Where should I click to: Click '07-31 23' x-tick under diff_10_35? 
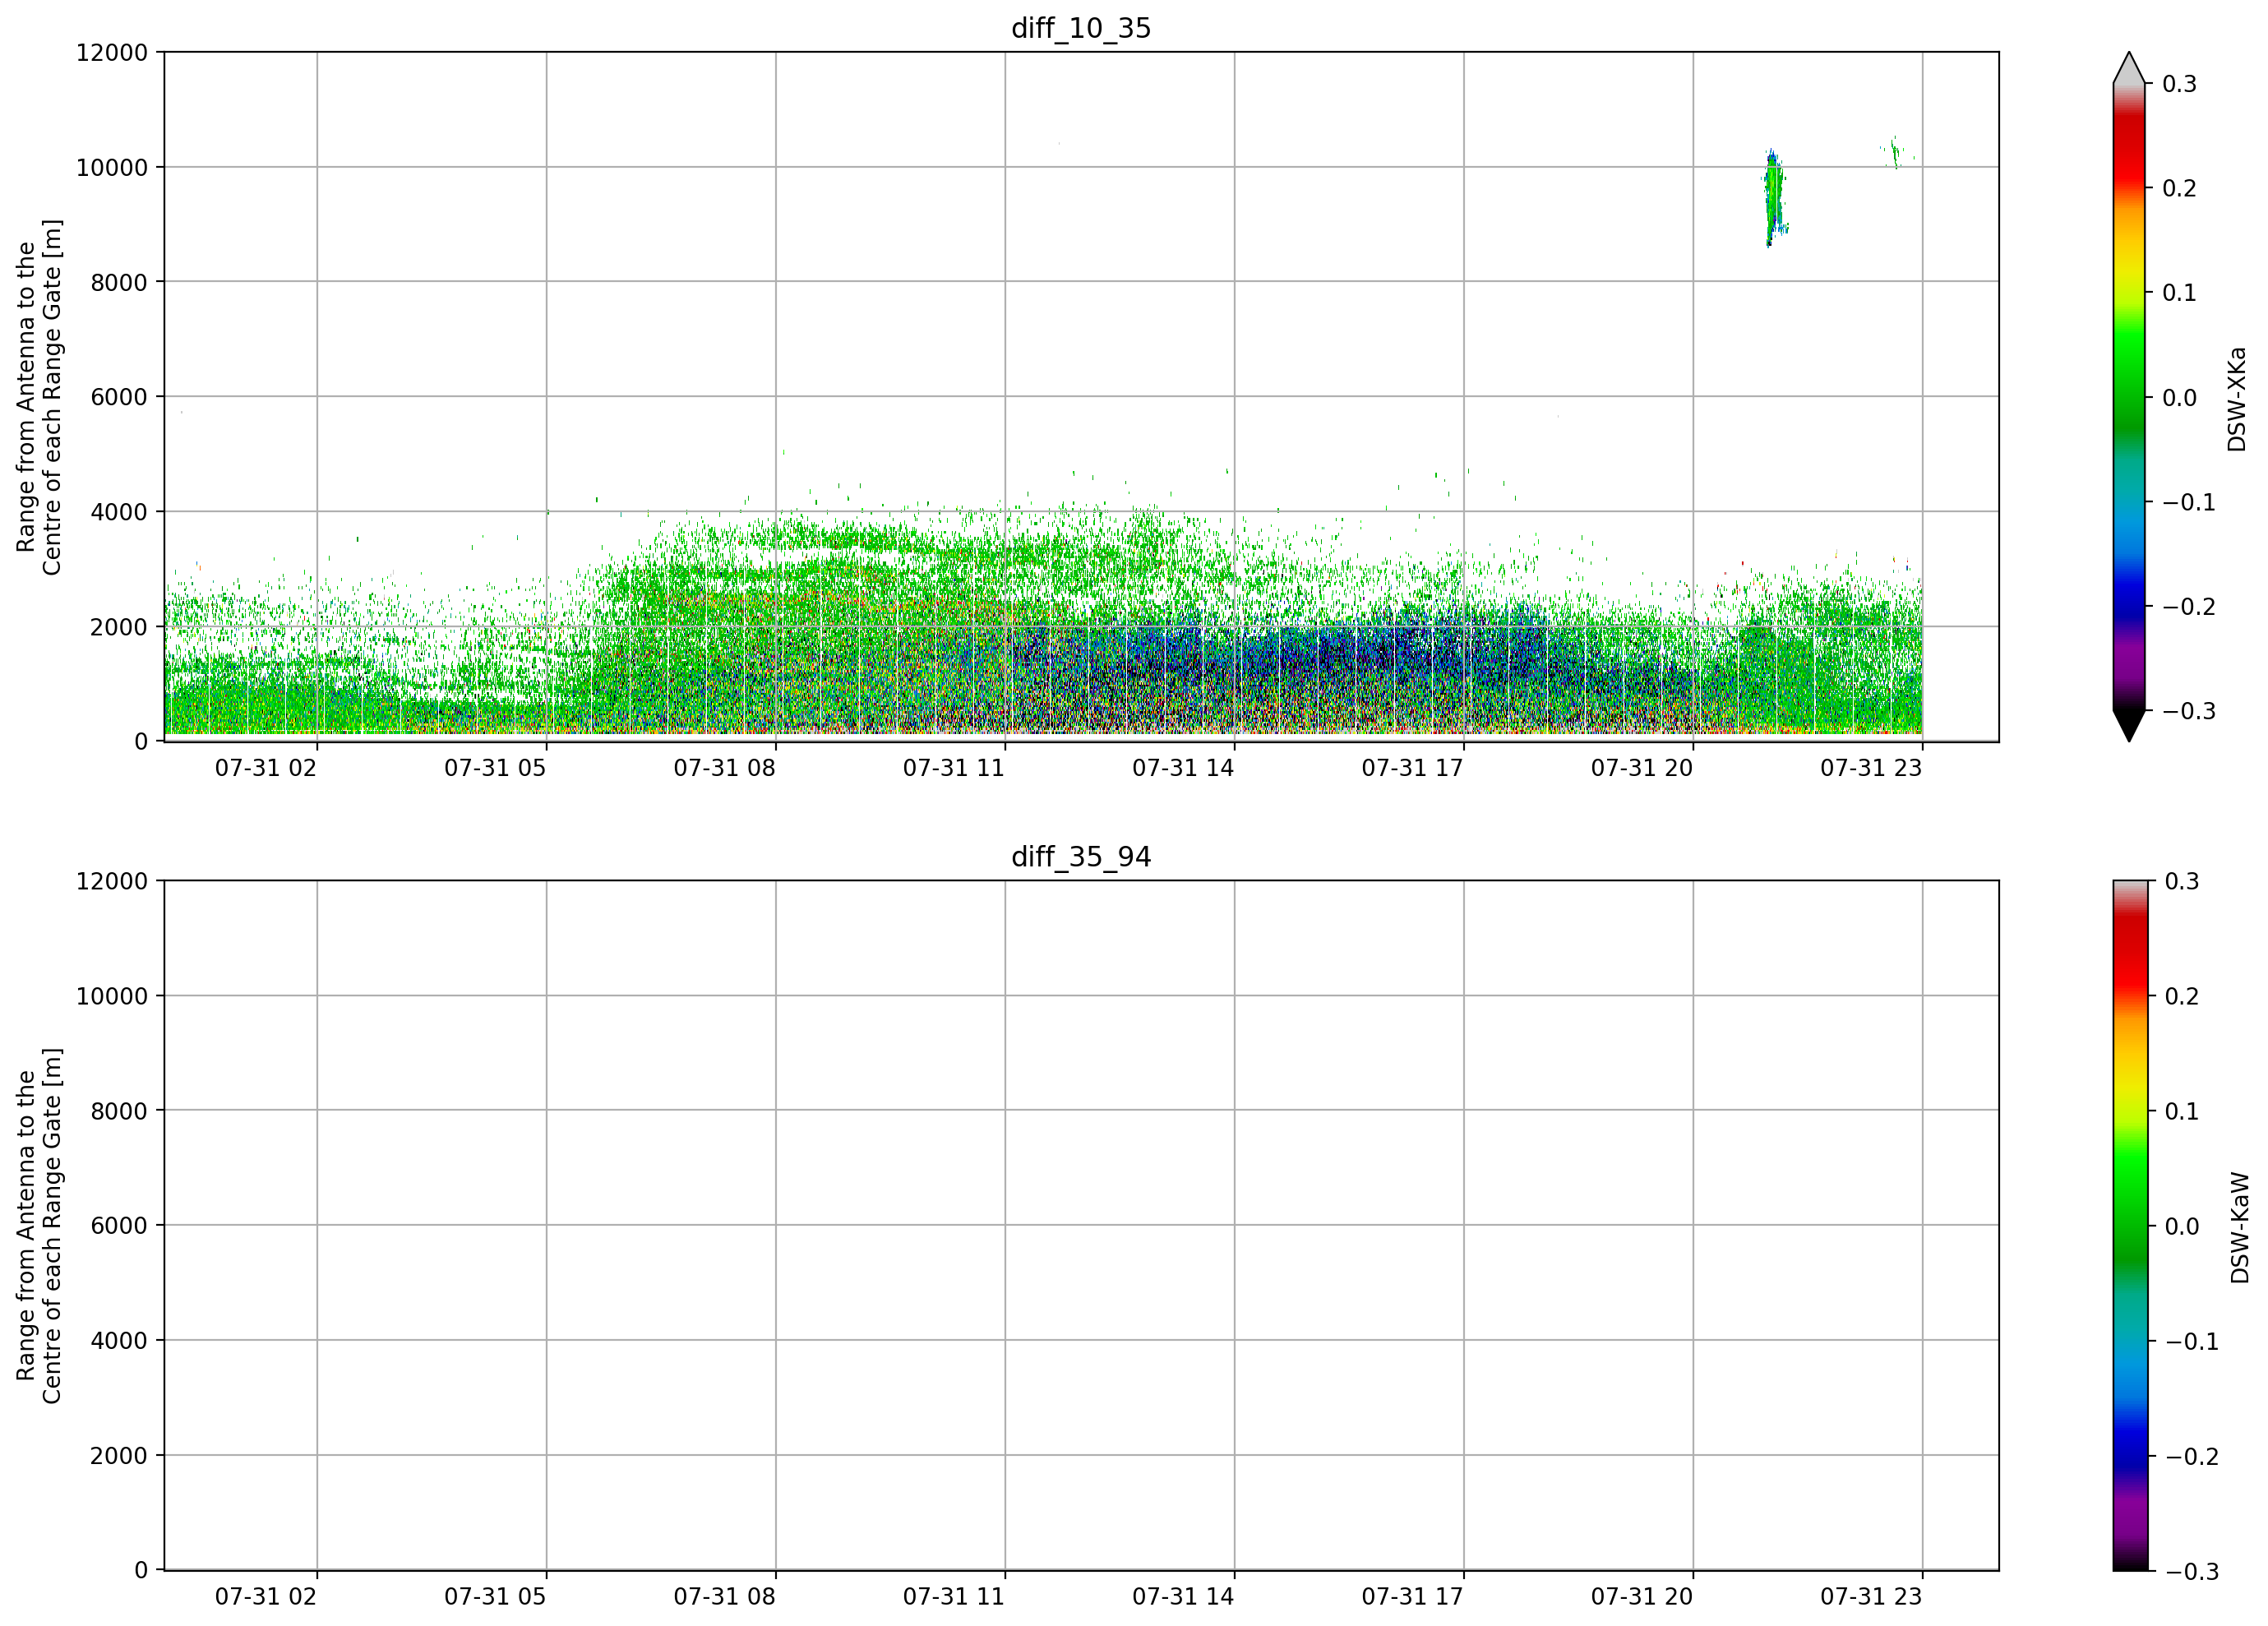pos(1871,768)
